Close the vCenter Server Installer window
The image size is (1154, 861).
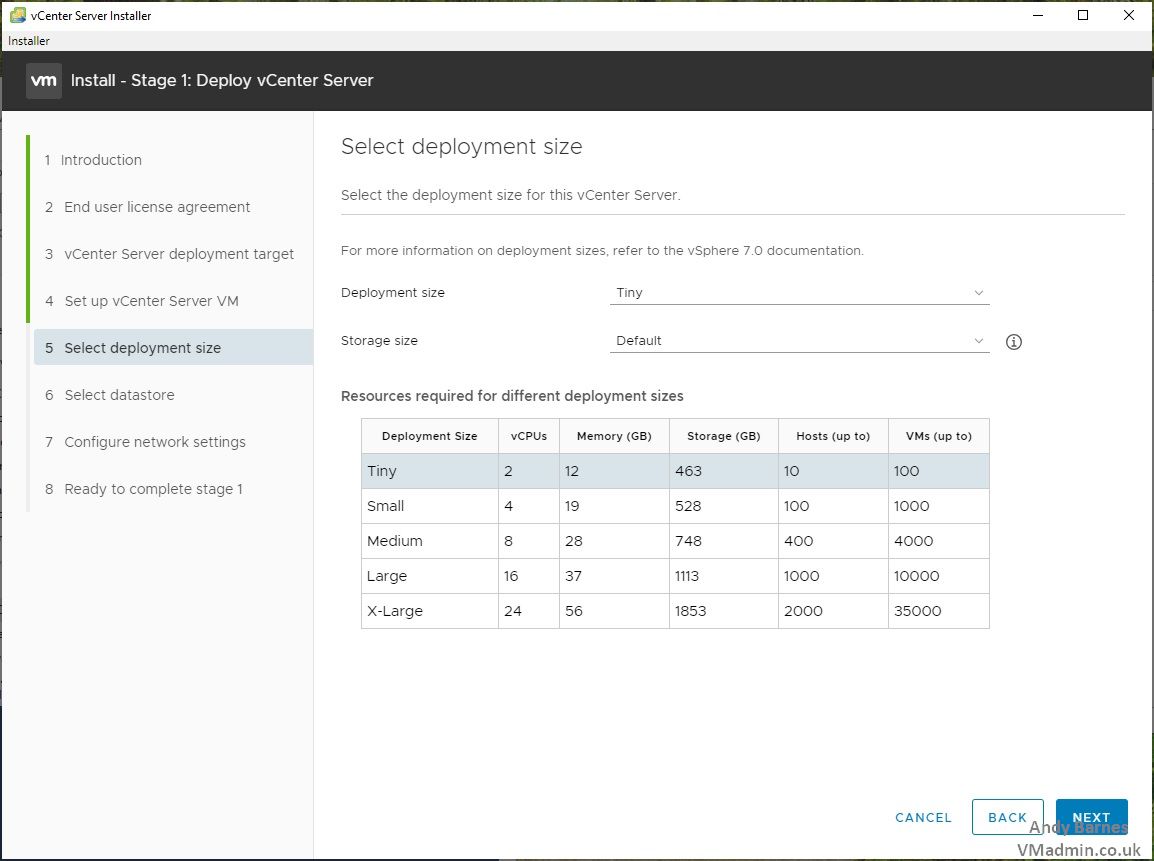pos(1128,15)
